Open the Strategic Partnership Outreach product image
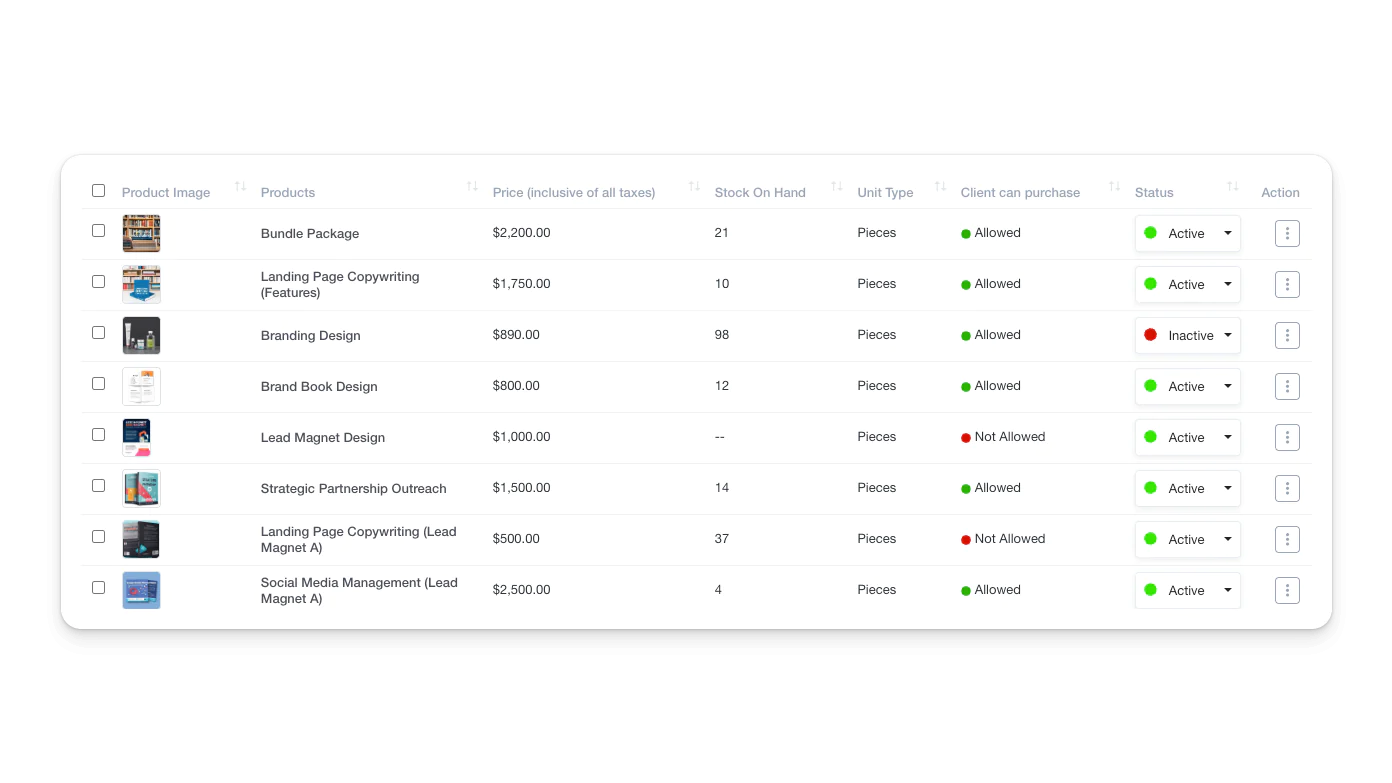Image resolution: width=1392 pixels, height=783 pixels. [x=141, y=488]
